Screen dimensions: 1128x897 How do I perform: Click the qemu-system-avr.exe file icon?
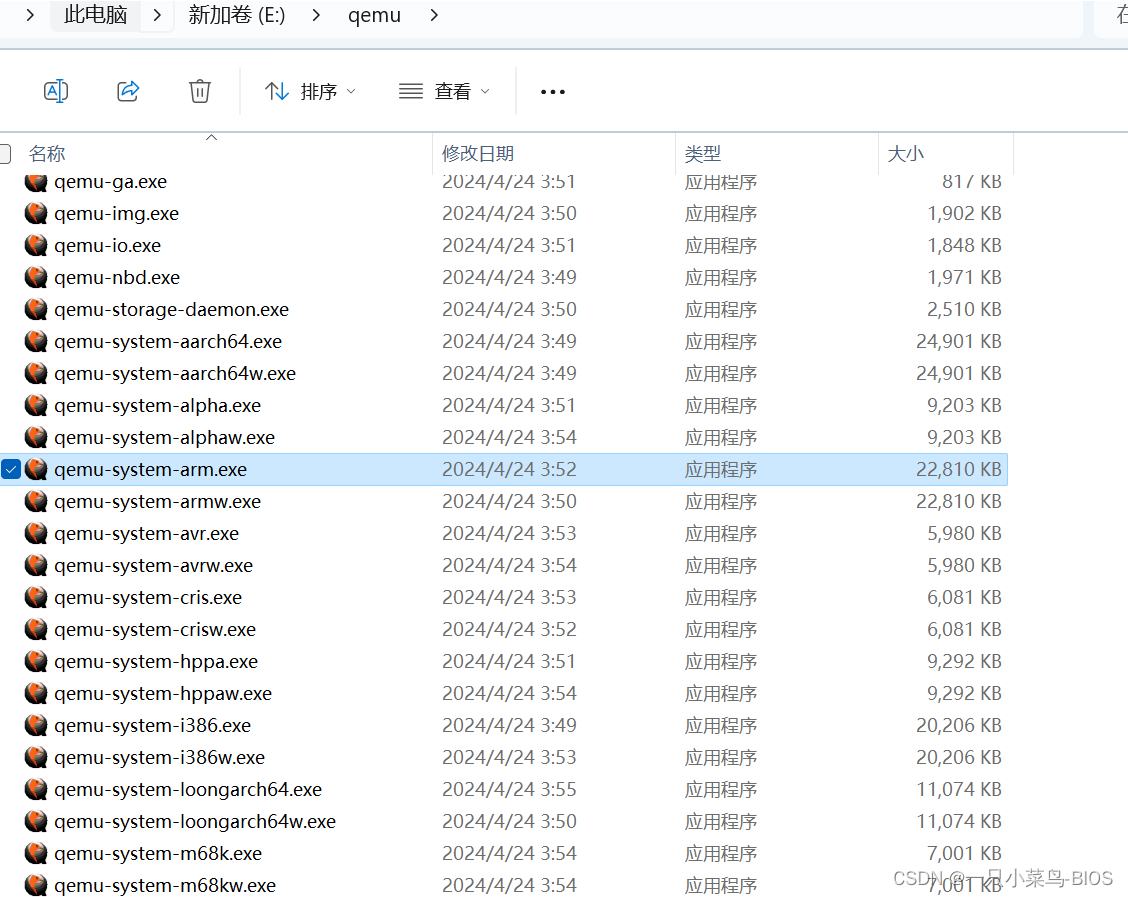(x=36, y=534)
